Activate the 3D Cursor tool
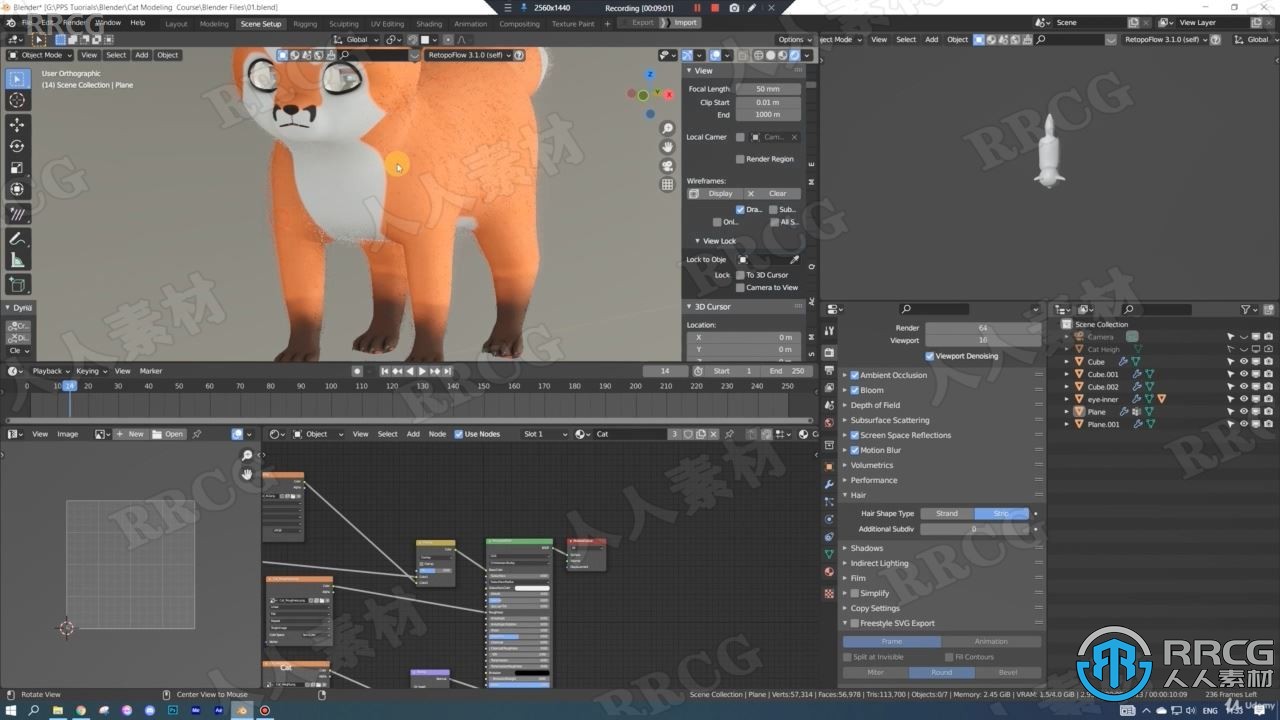 point(17,100)
